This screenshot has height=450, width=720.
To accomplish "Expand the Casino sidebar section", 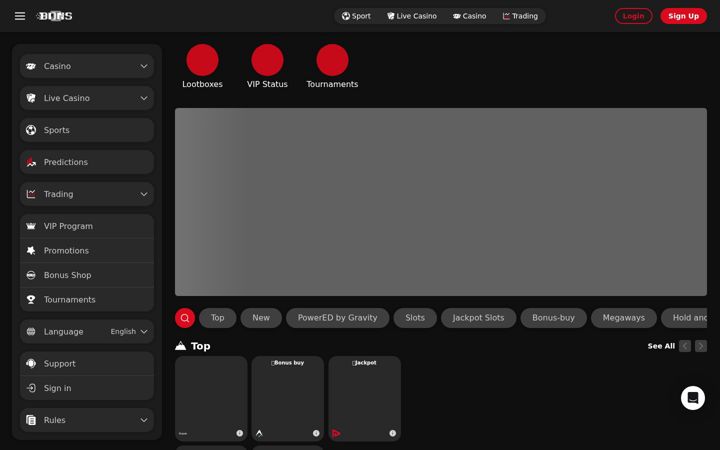I will click(x=87, y=66).
